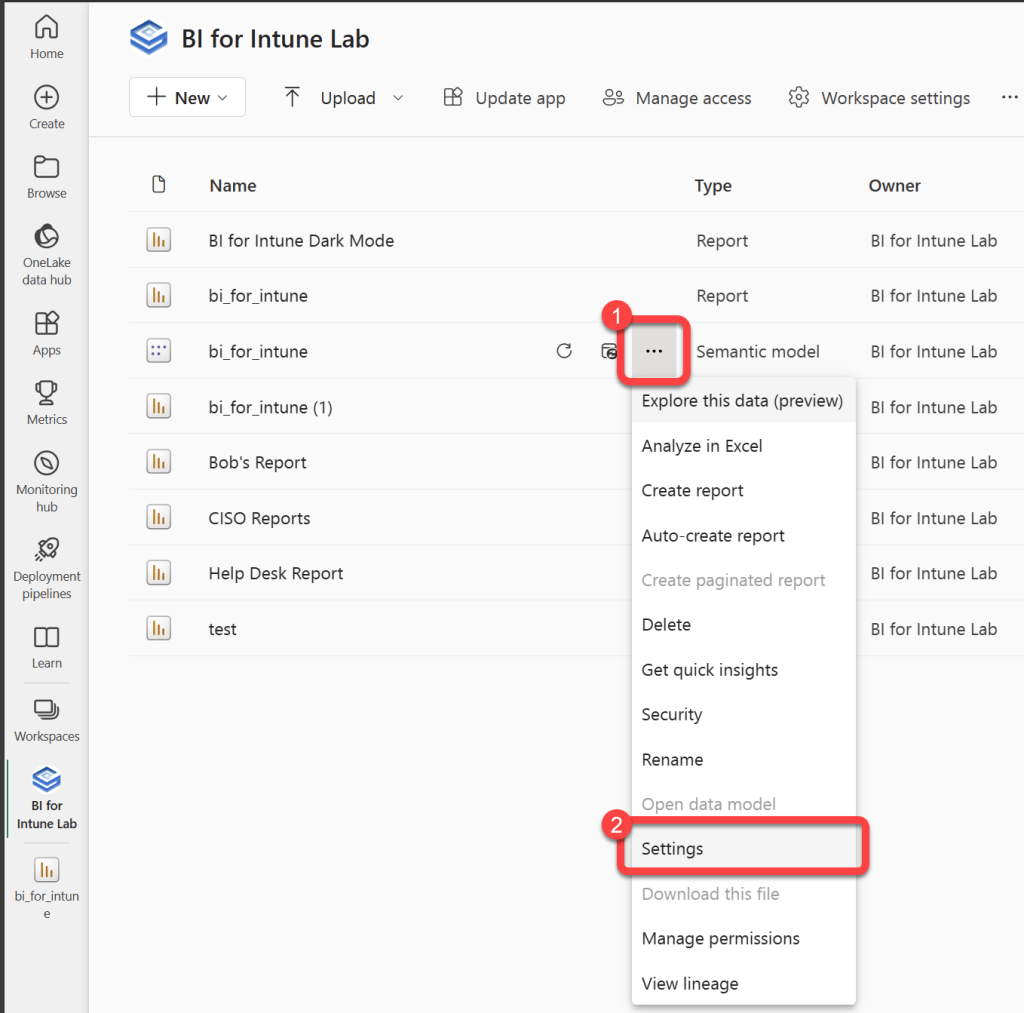Expand the Upload dropdown arrow
This screenshot has height=1013, width=1024.
(x=398, y=98)
